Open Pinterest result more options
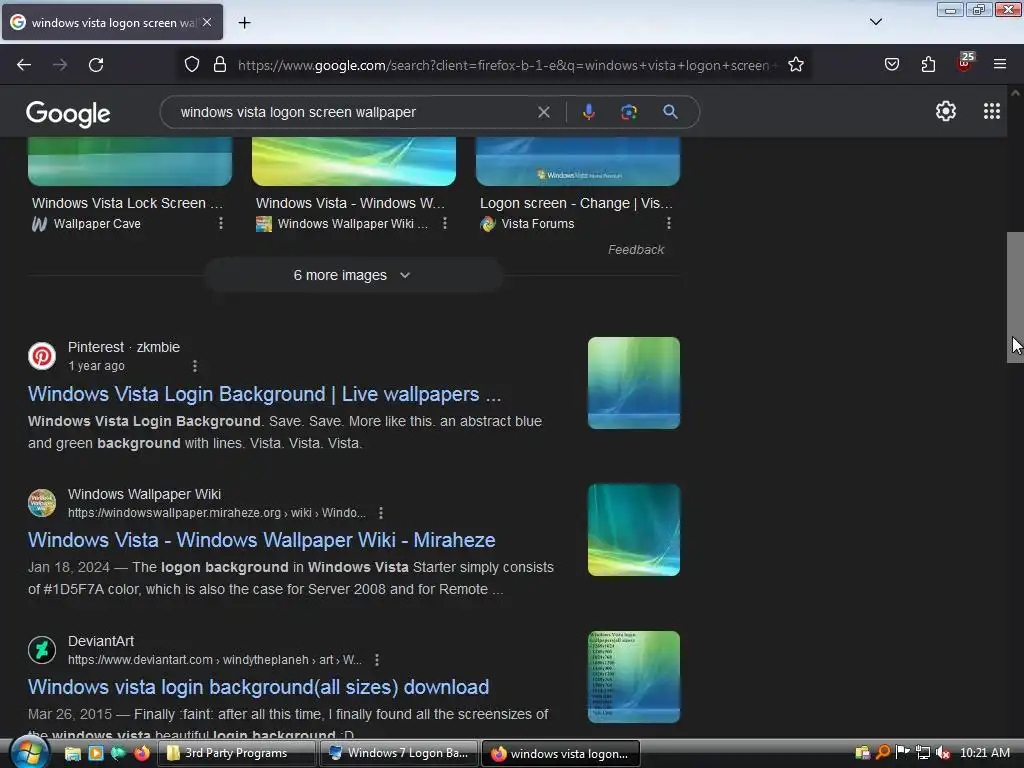This screenshot has height=768, width=1024. pos(195,366)
